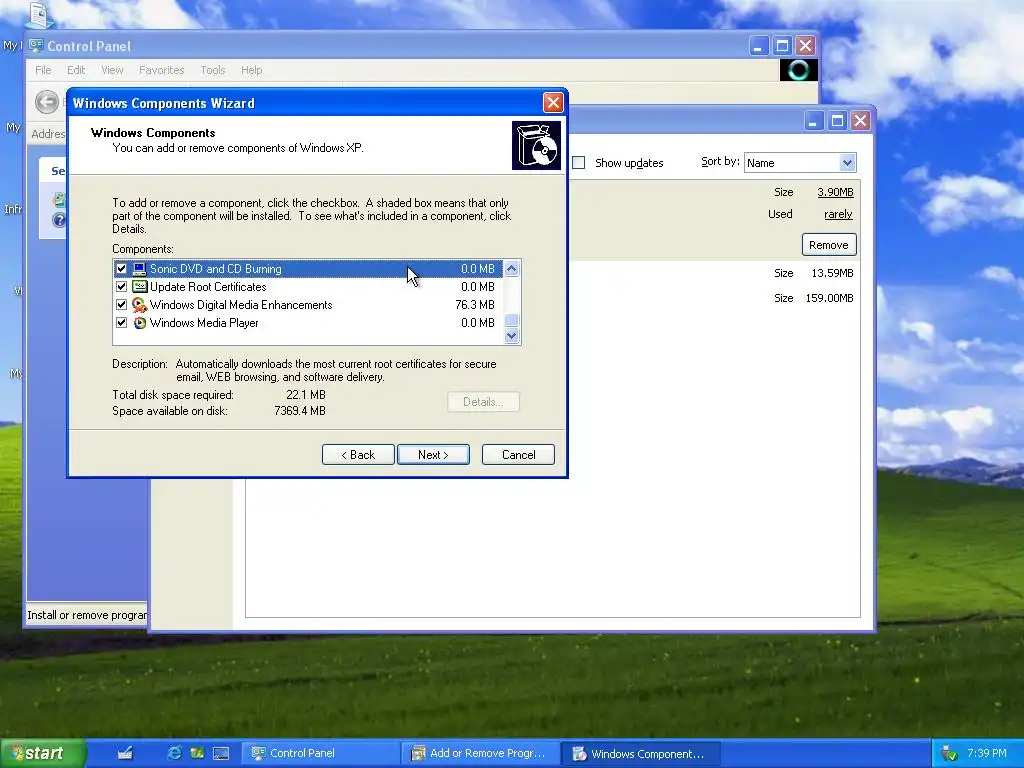Click the 13.59MB program size entry
The image size is (1024, 768).
click(832, 273)
